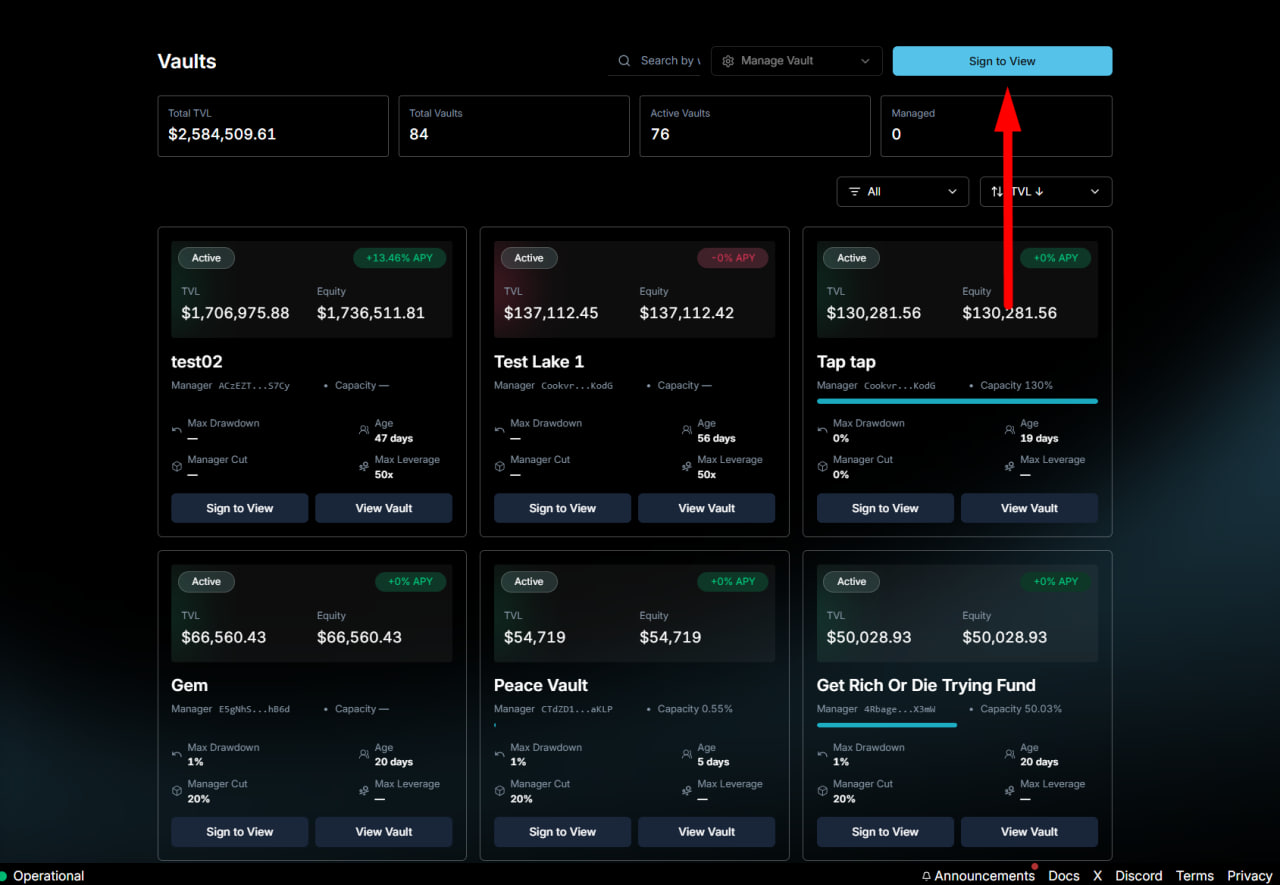Click test02 Max Drawdown icon
1280x885 pixels.
177,430
